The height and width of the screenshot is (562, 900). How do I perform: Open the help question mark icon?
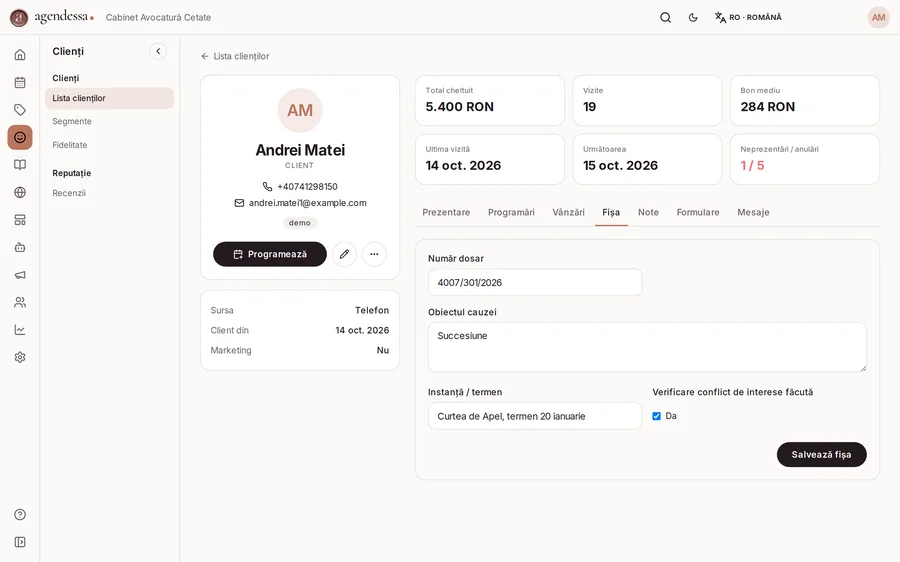pos(20,514)
